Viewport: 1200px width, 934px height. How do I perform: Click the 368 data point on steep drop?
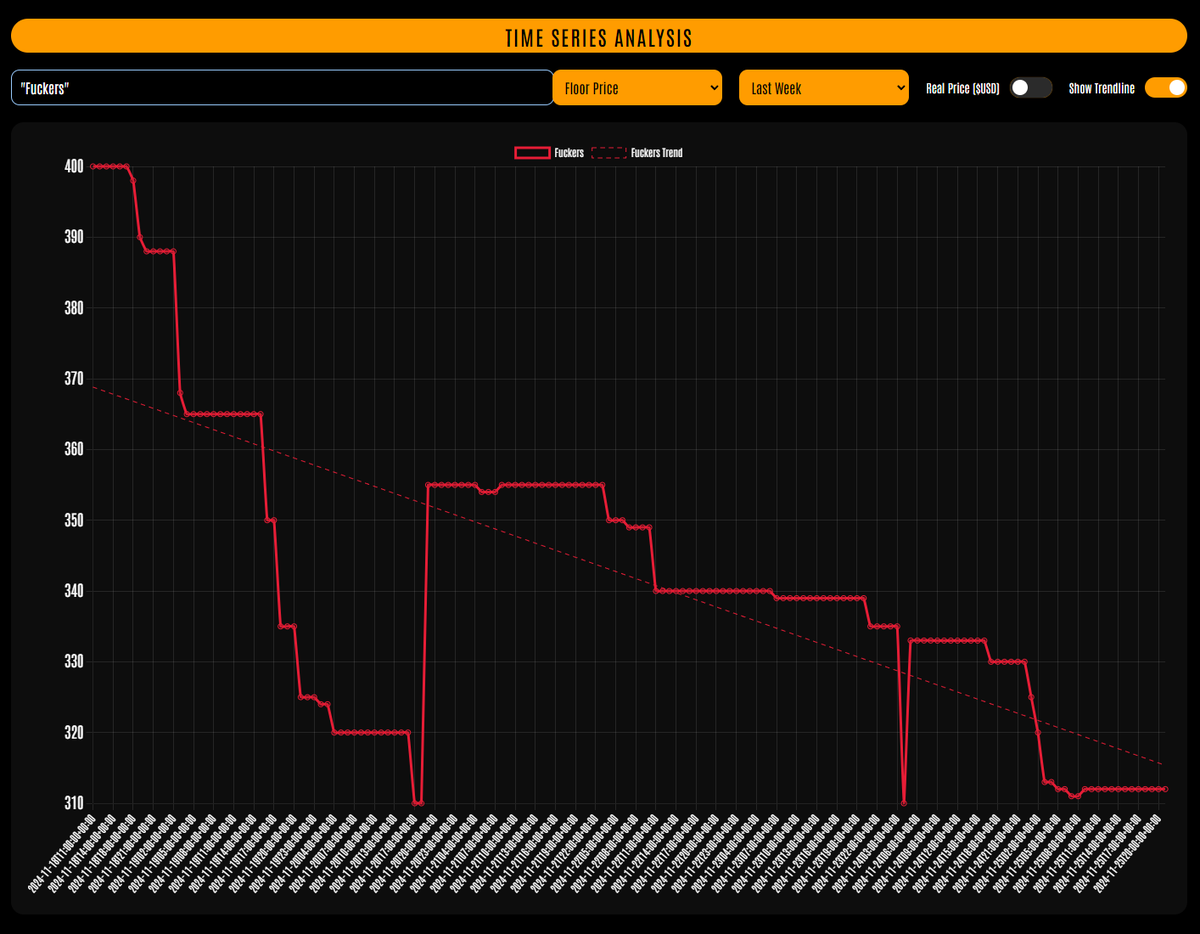click(x=180, y=393)
